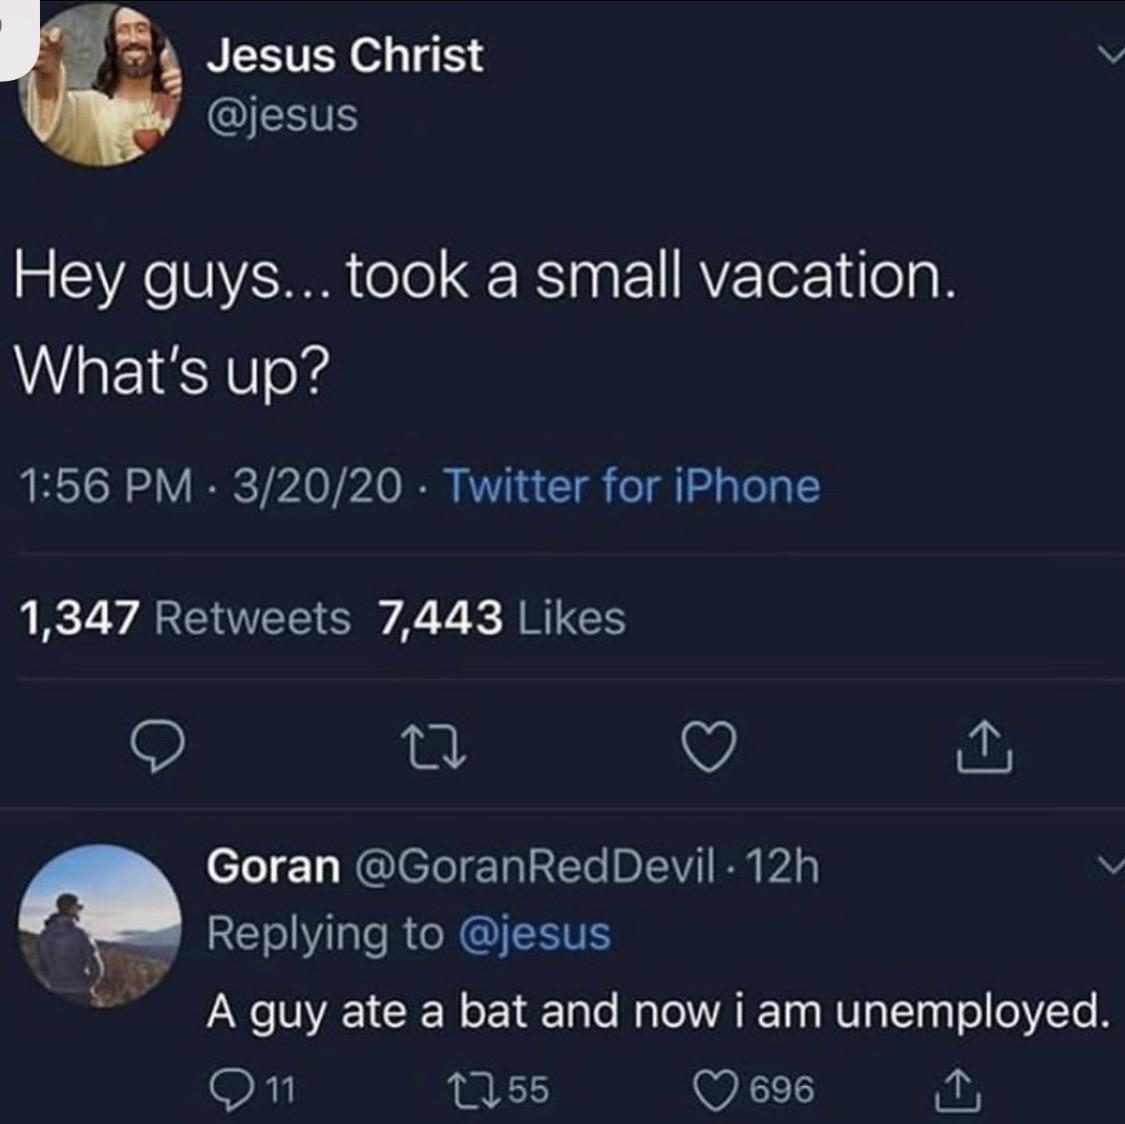This screenshot has width=1125, height=1124.
Task: Open the @GoranRedDevil handle
Action: click(x=535, y=866)
